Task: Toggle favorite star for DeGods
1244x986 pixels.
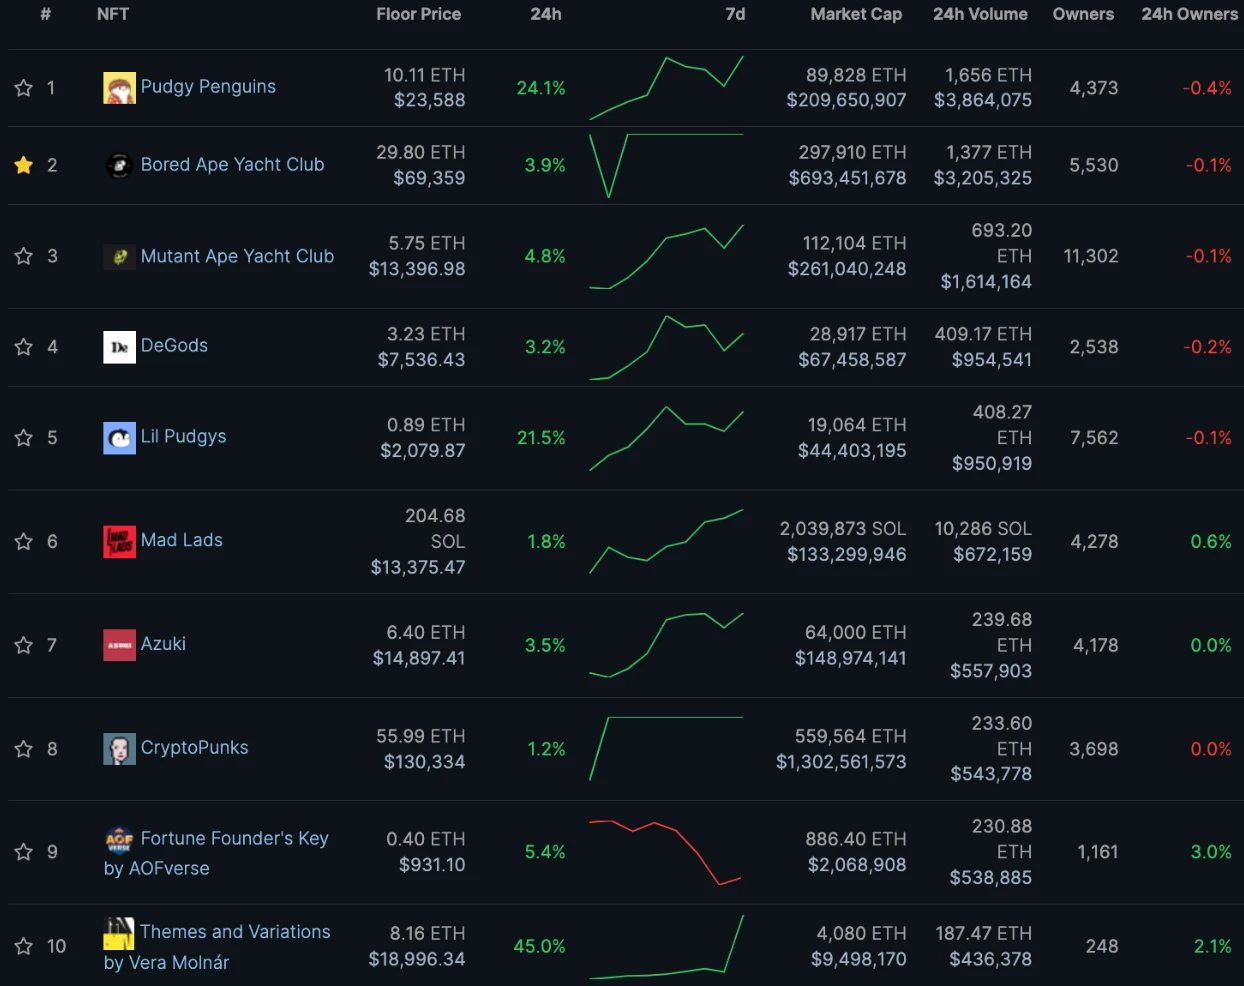Action: pyautogui.click(x=24, y=347)
